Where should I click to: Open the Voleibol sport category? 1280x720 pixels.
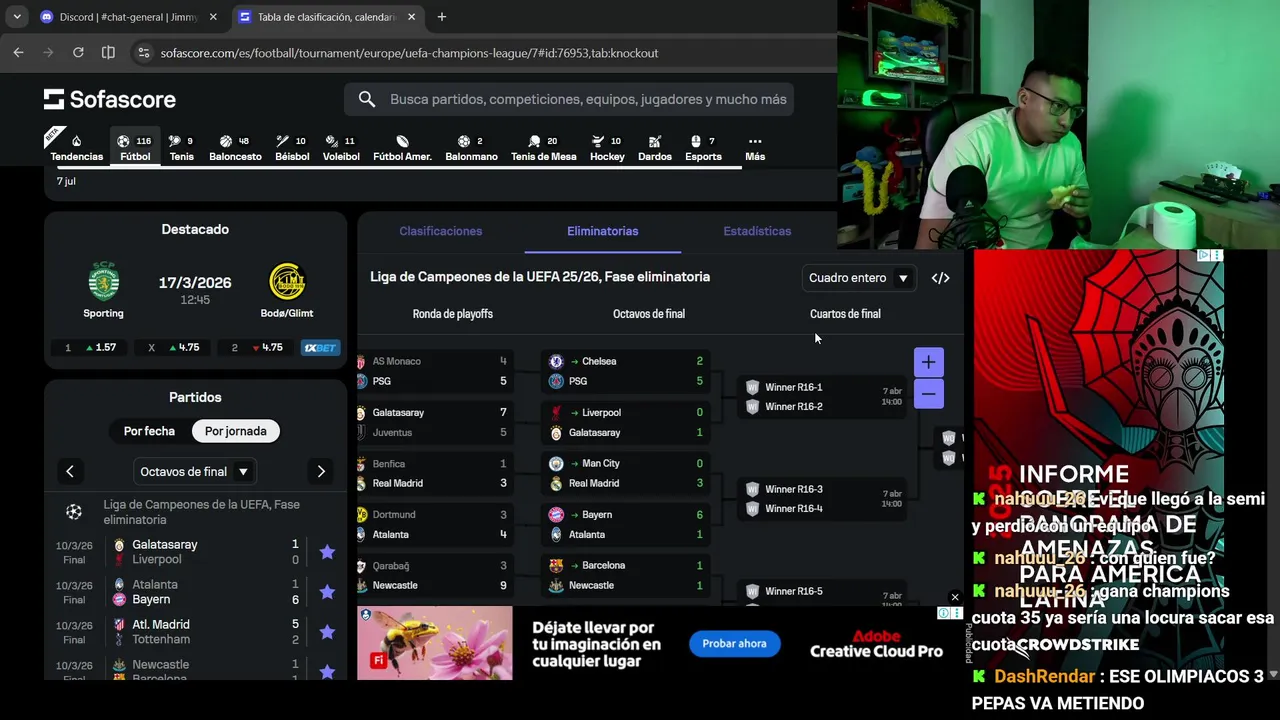click(341, 148)
